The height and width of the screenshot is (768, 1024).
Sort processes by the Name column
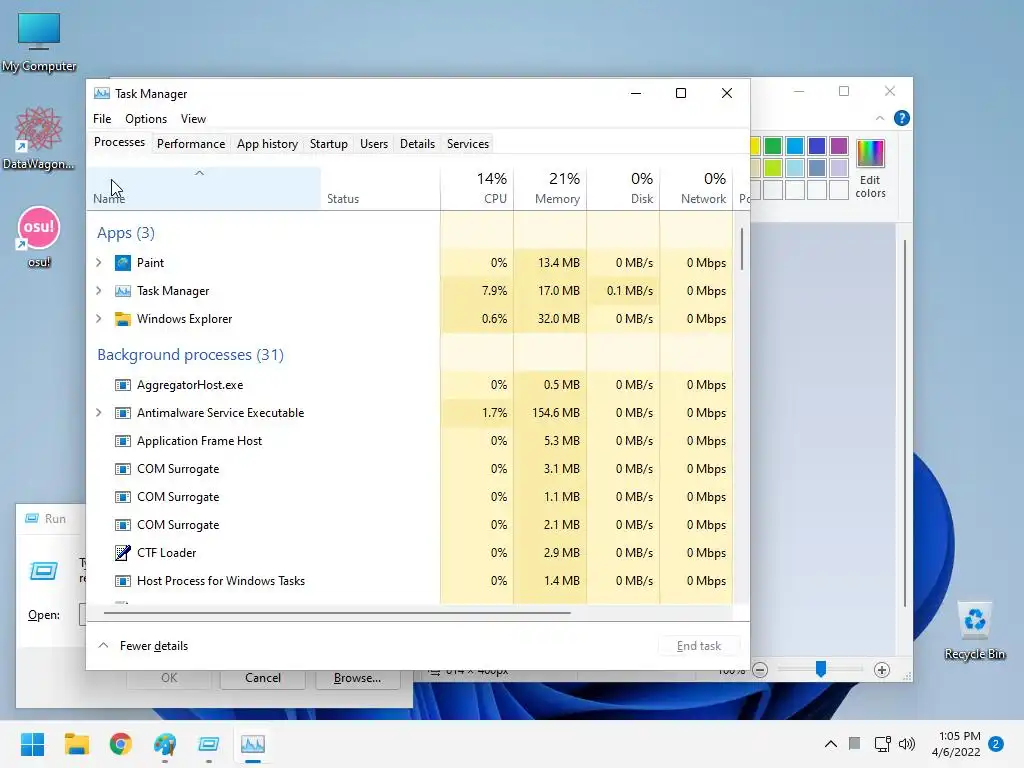pos(204,188)
